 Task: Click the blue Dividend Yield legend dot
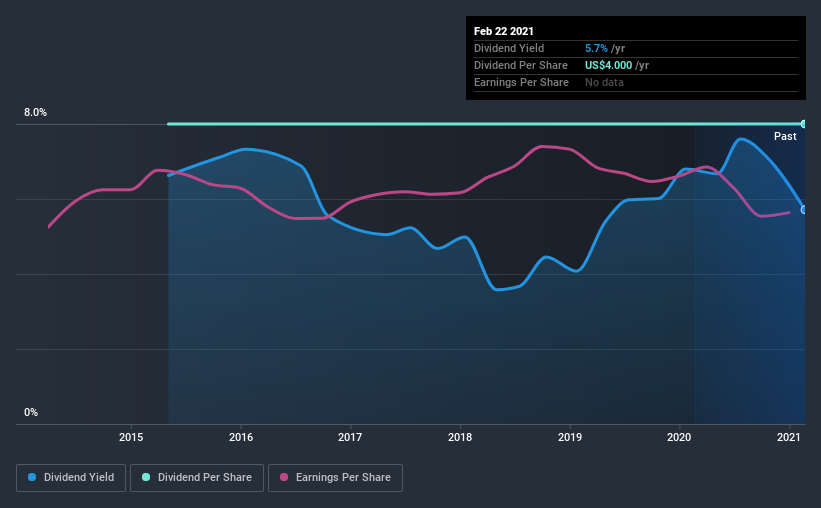[x=32, y=477]
